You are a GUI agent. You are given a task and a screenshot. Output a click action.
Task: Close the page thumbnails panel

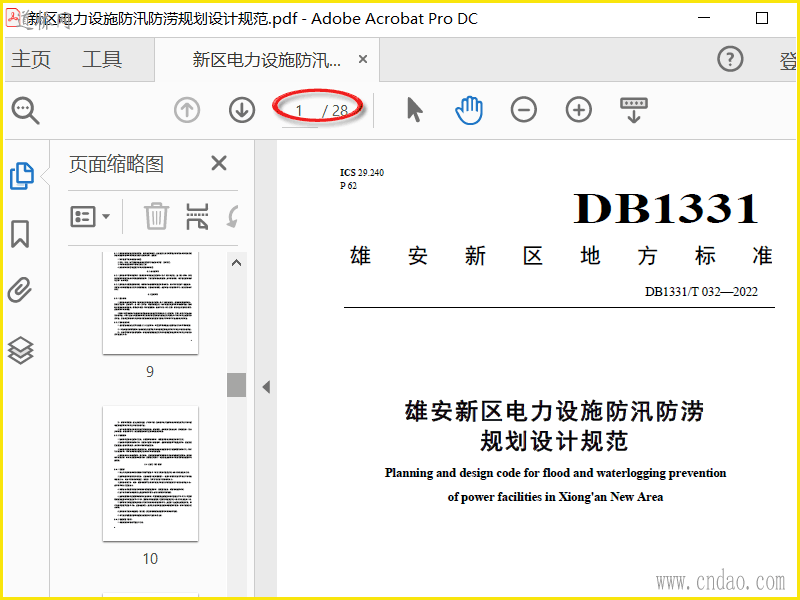(x=219, y=164)
